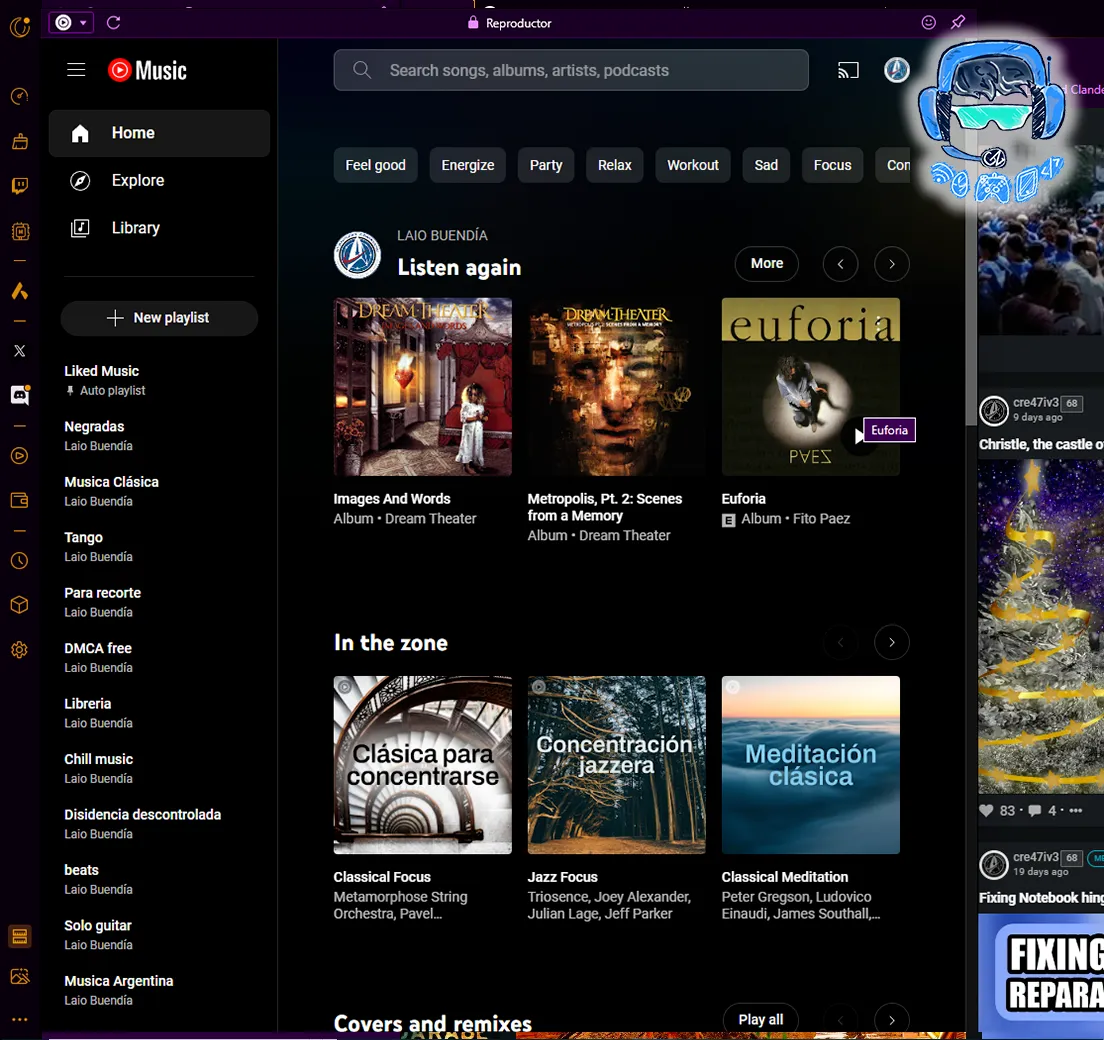Open the player service selector dropdown
This screenshot has width=1104, height=1040.
(x=71, y=23)
